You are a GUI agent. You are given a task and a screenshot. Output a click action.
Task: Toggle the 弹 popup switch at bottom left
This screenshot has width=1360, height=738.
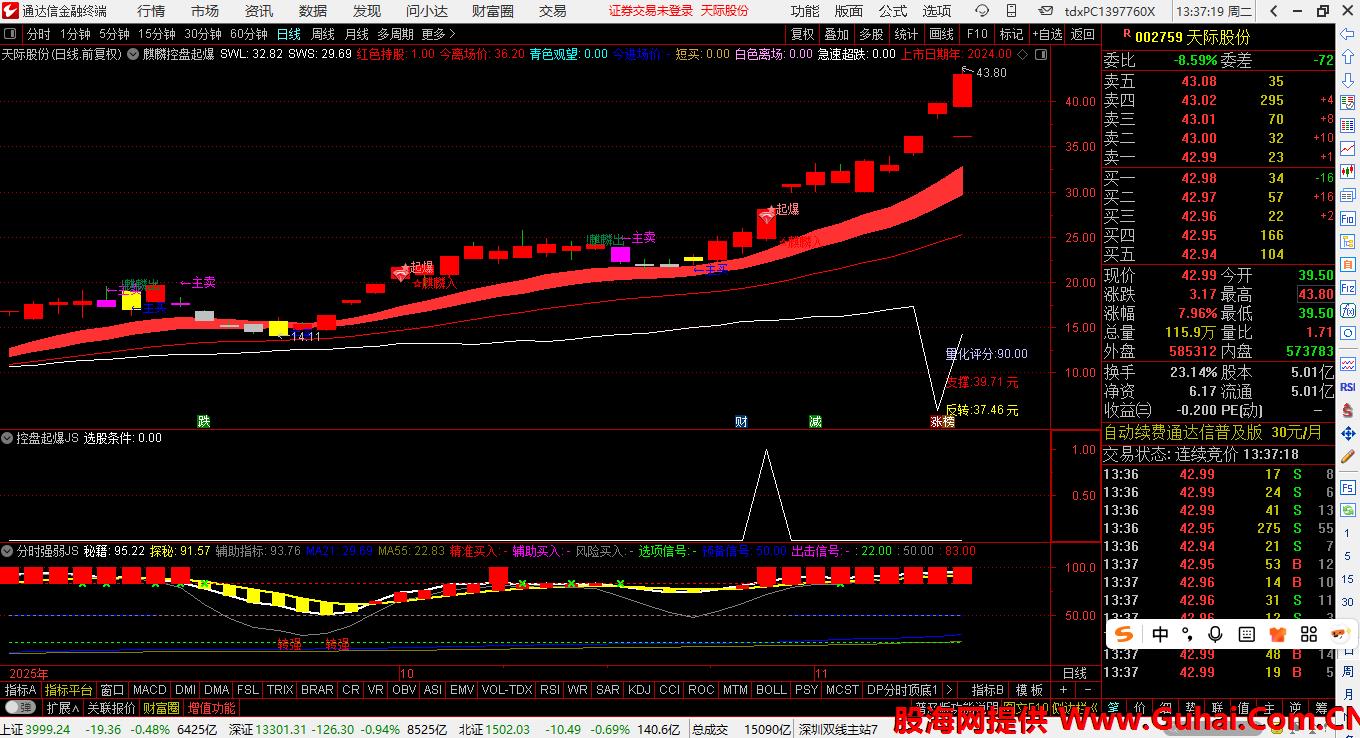point(19,708)
